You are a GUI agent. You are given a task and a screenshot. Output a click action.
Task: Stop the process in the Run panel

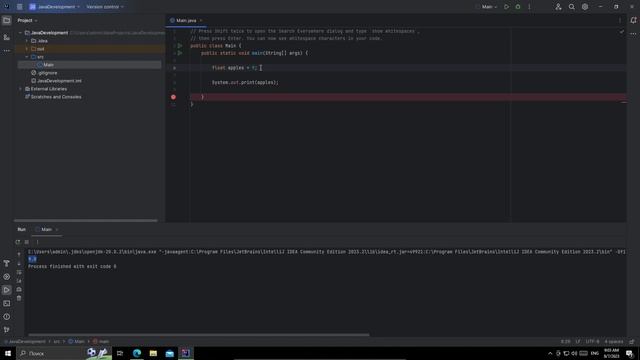coord(27,242)
